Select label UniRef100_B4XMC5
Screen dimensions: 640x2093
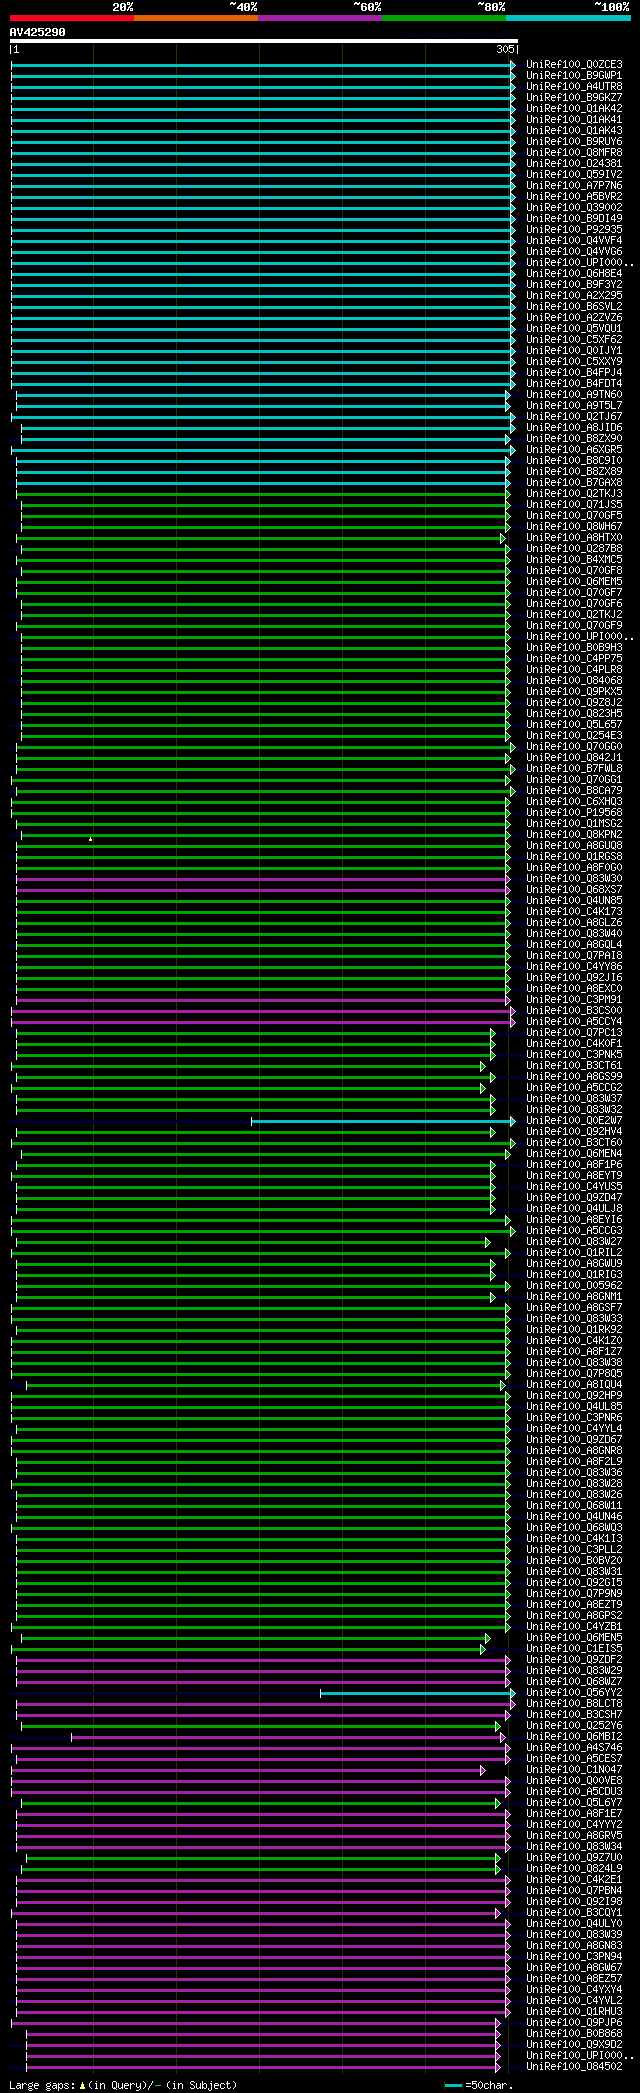pyautogui.click(x=574, y=560)
